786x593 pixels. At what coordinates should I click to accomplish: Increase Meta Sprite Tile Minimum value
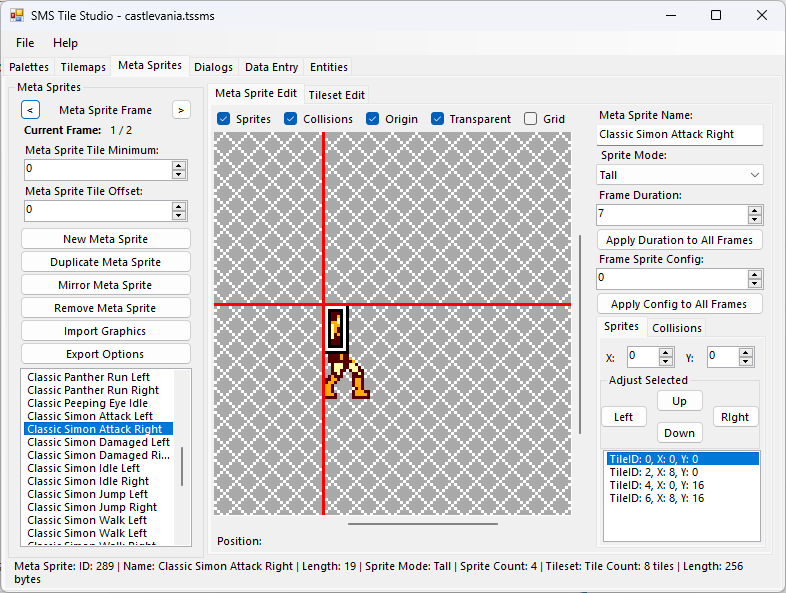pos(179,165)
